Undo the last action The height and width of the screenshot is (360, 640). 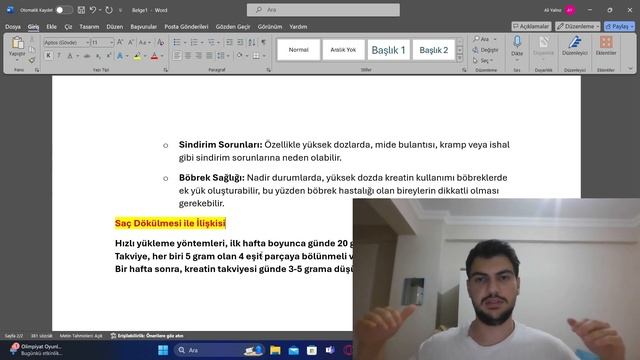(93, 10)
